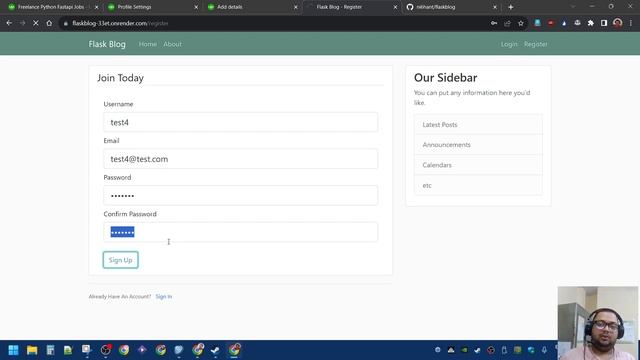Click the Password input field

[240, 196]
